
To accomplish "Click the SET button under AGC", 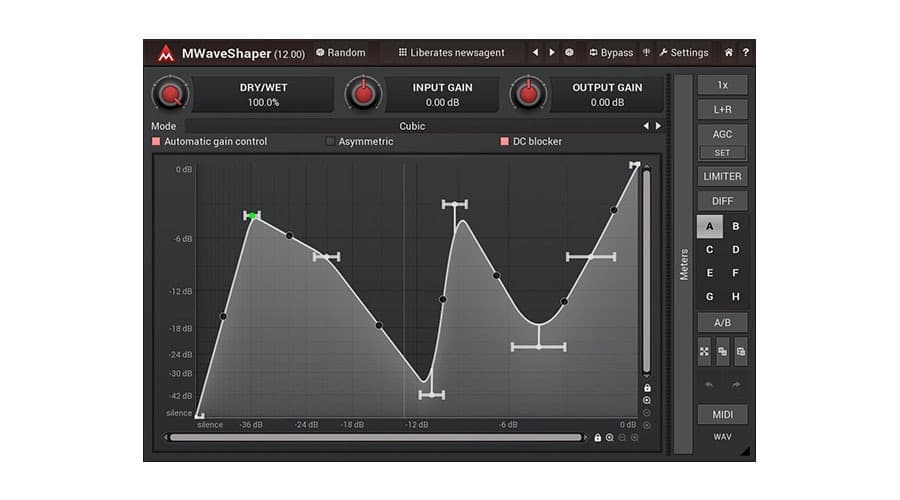I will click(722, 153).
